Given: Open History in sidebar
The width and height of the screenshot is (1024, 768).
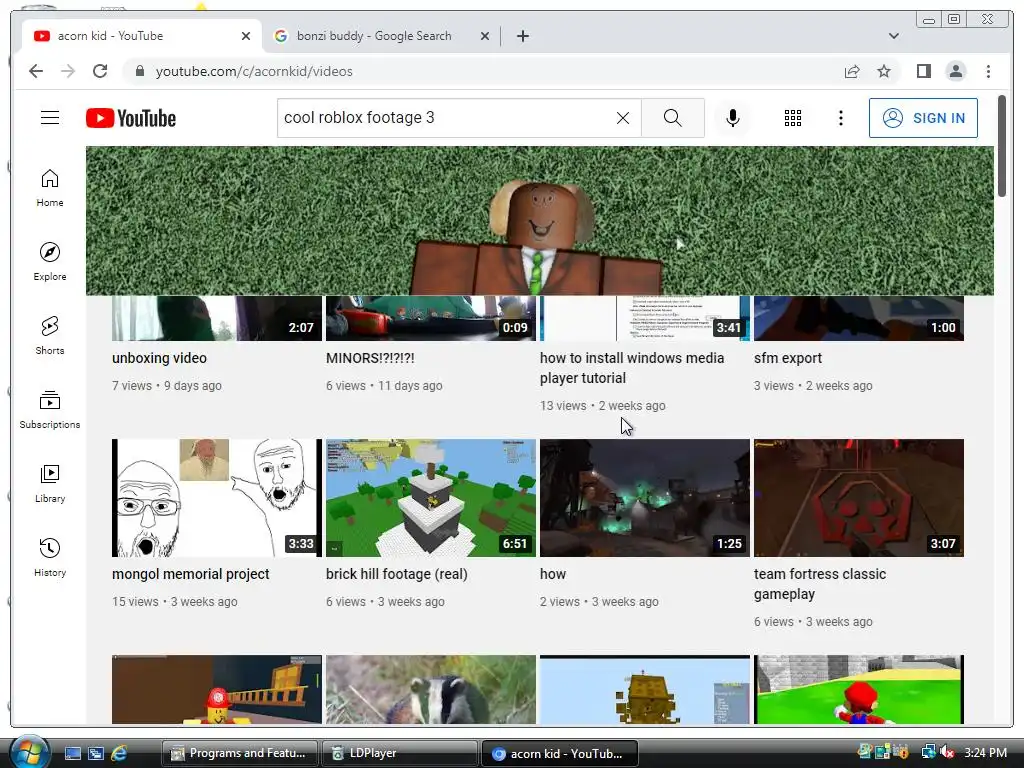Looking at the screenshot, I should [x=50, y=557].
